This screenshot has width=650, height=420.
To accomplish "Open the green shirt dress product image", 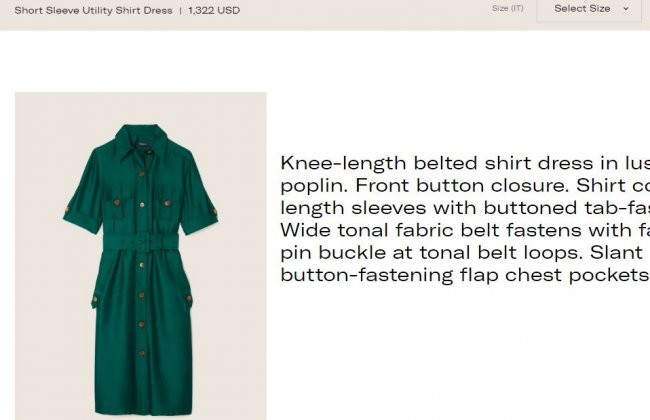I will point(141,256).
